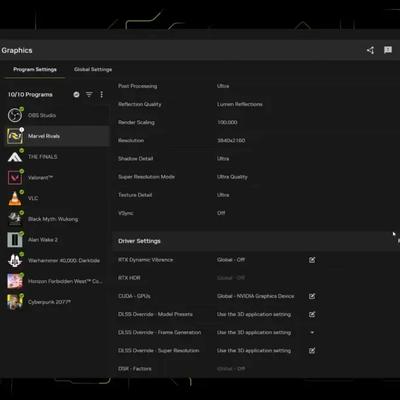Switch to the Global Settings tab
The image size is (400, 400).
click(93, 69)
